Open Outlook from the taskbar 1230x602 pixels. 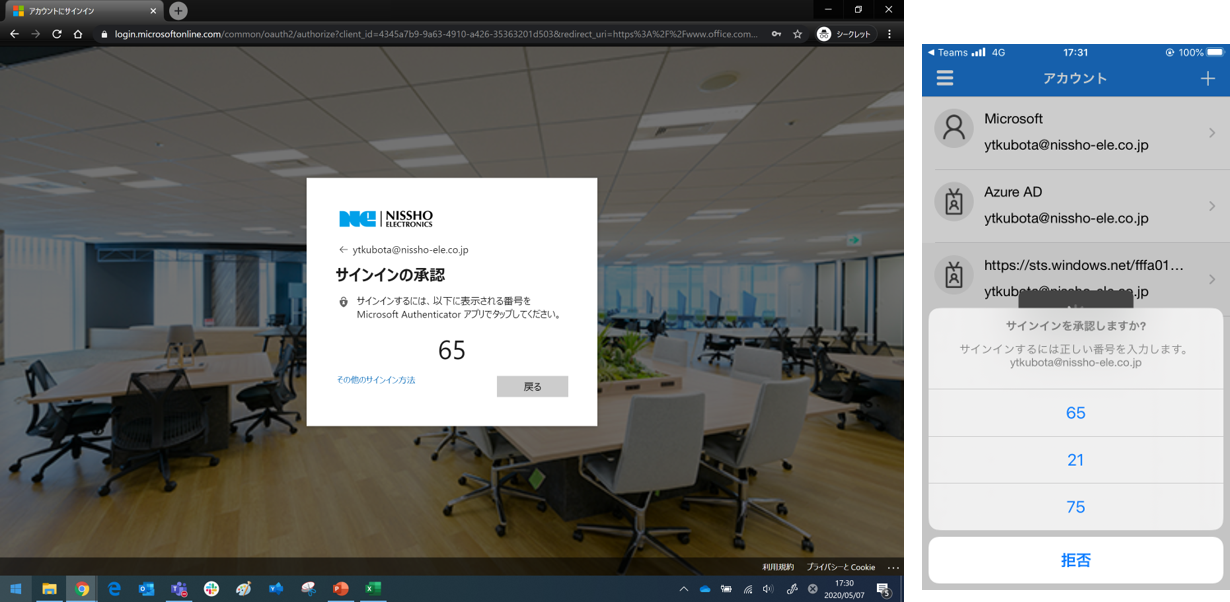(146, 589)
